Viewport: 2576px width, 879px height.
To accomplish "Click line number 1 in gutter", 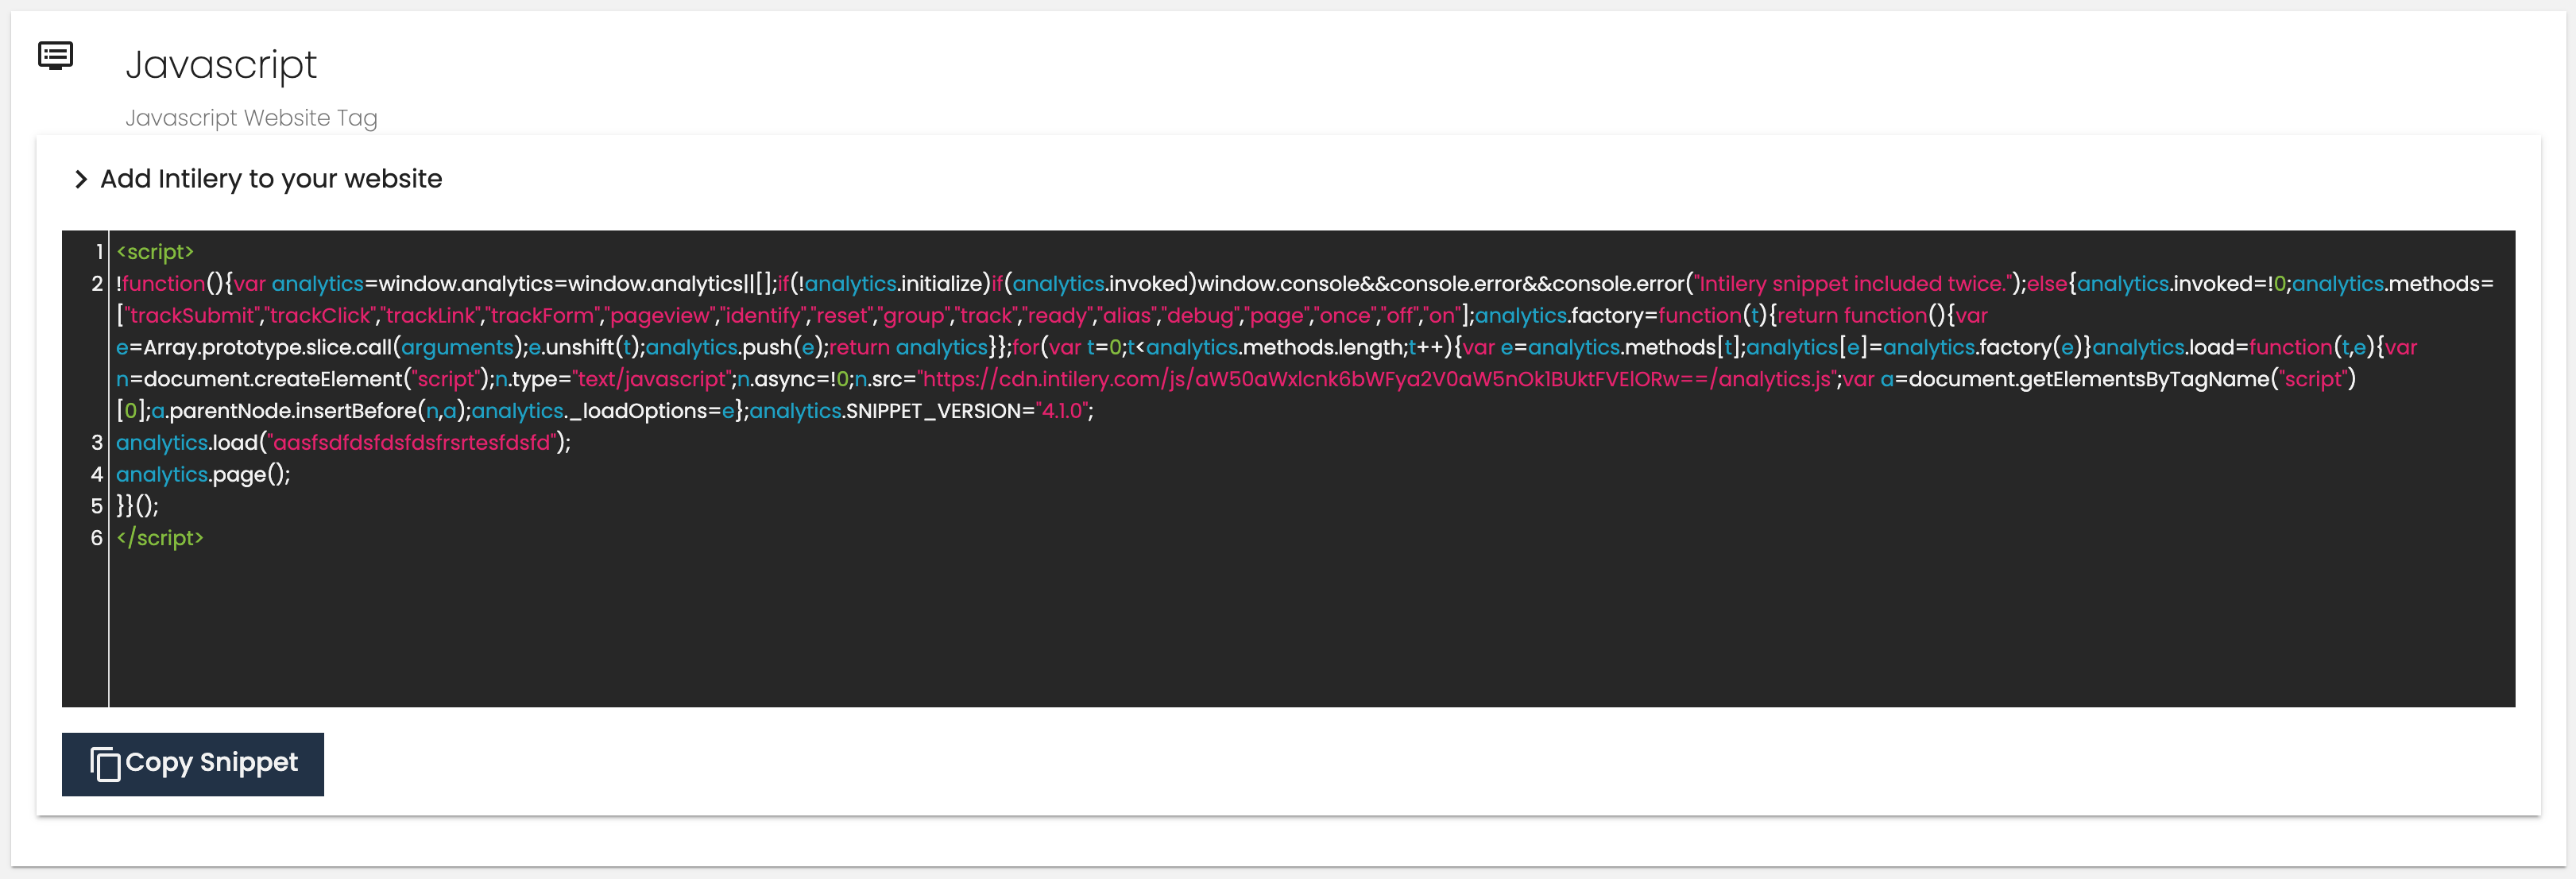I will [99, 252].
